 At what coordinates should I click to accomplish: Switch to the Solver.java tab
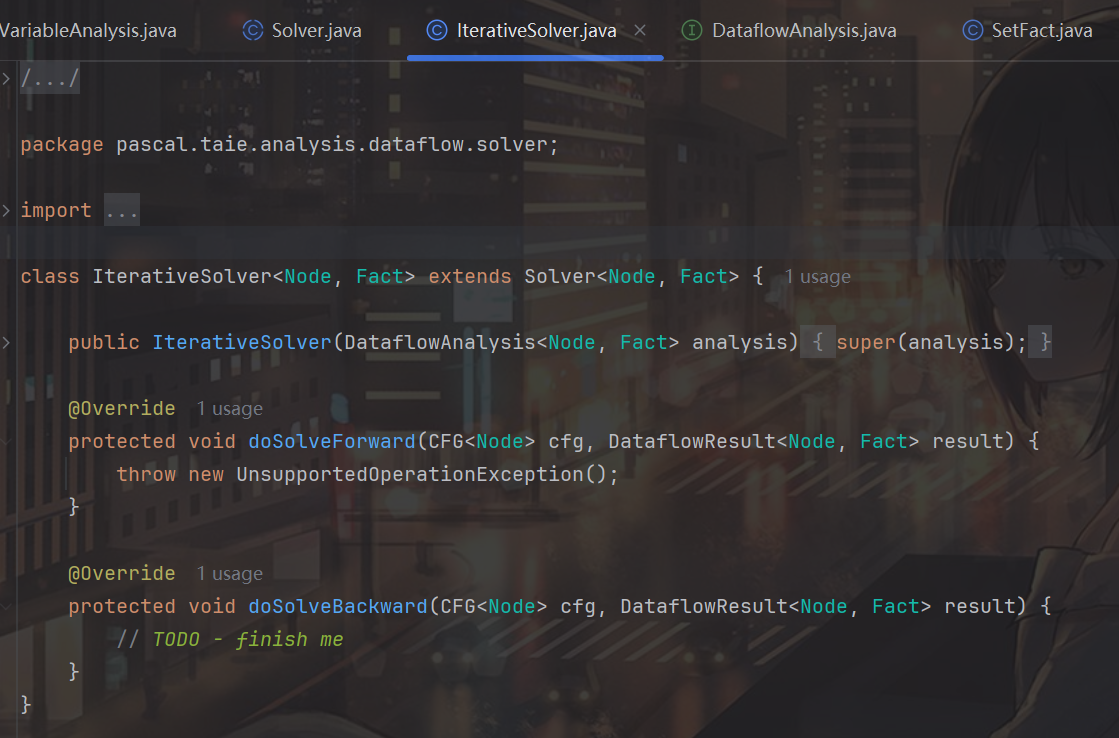tap(316, 31)
